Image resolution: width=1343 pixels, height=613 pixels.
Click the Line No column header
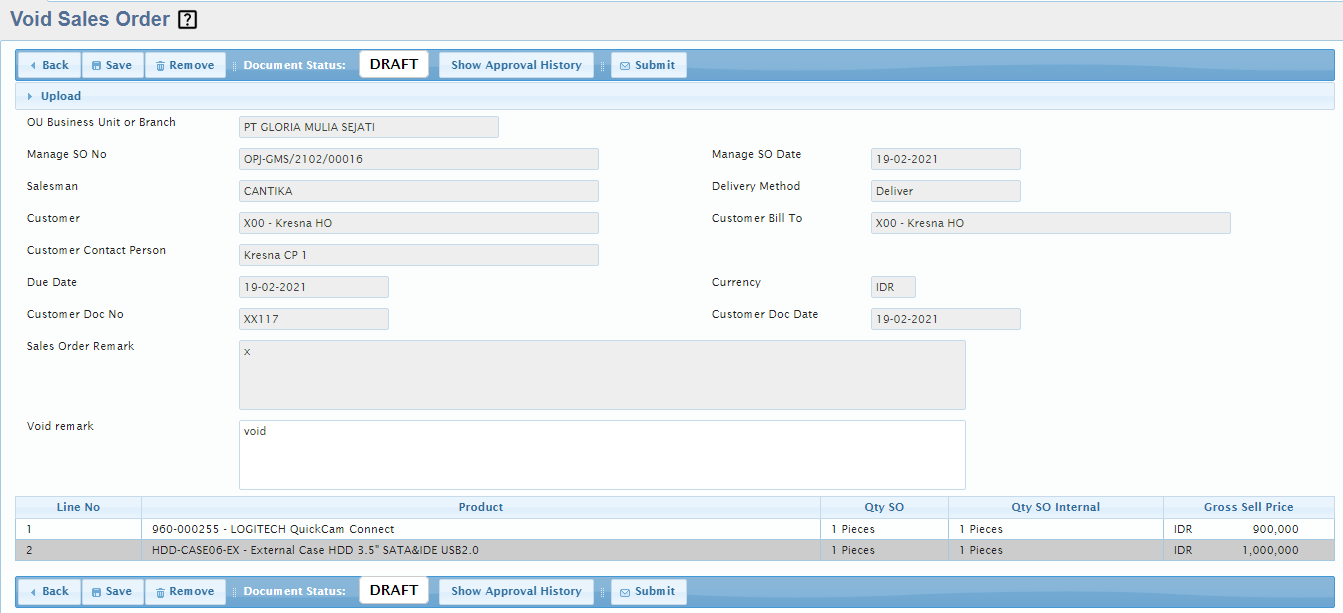pyautogui.click(x=79, y=507)
